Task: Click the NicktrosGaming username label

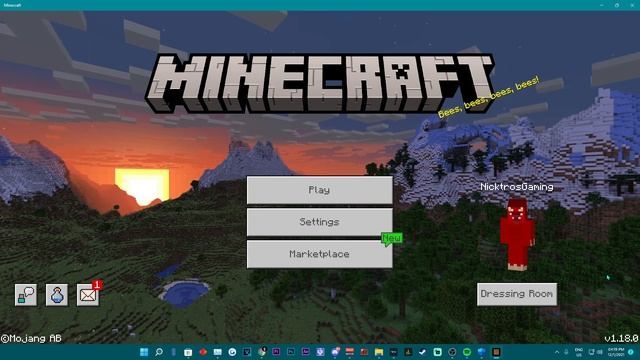Action: pyautogui.click(x=517, y=187)
